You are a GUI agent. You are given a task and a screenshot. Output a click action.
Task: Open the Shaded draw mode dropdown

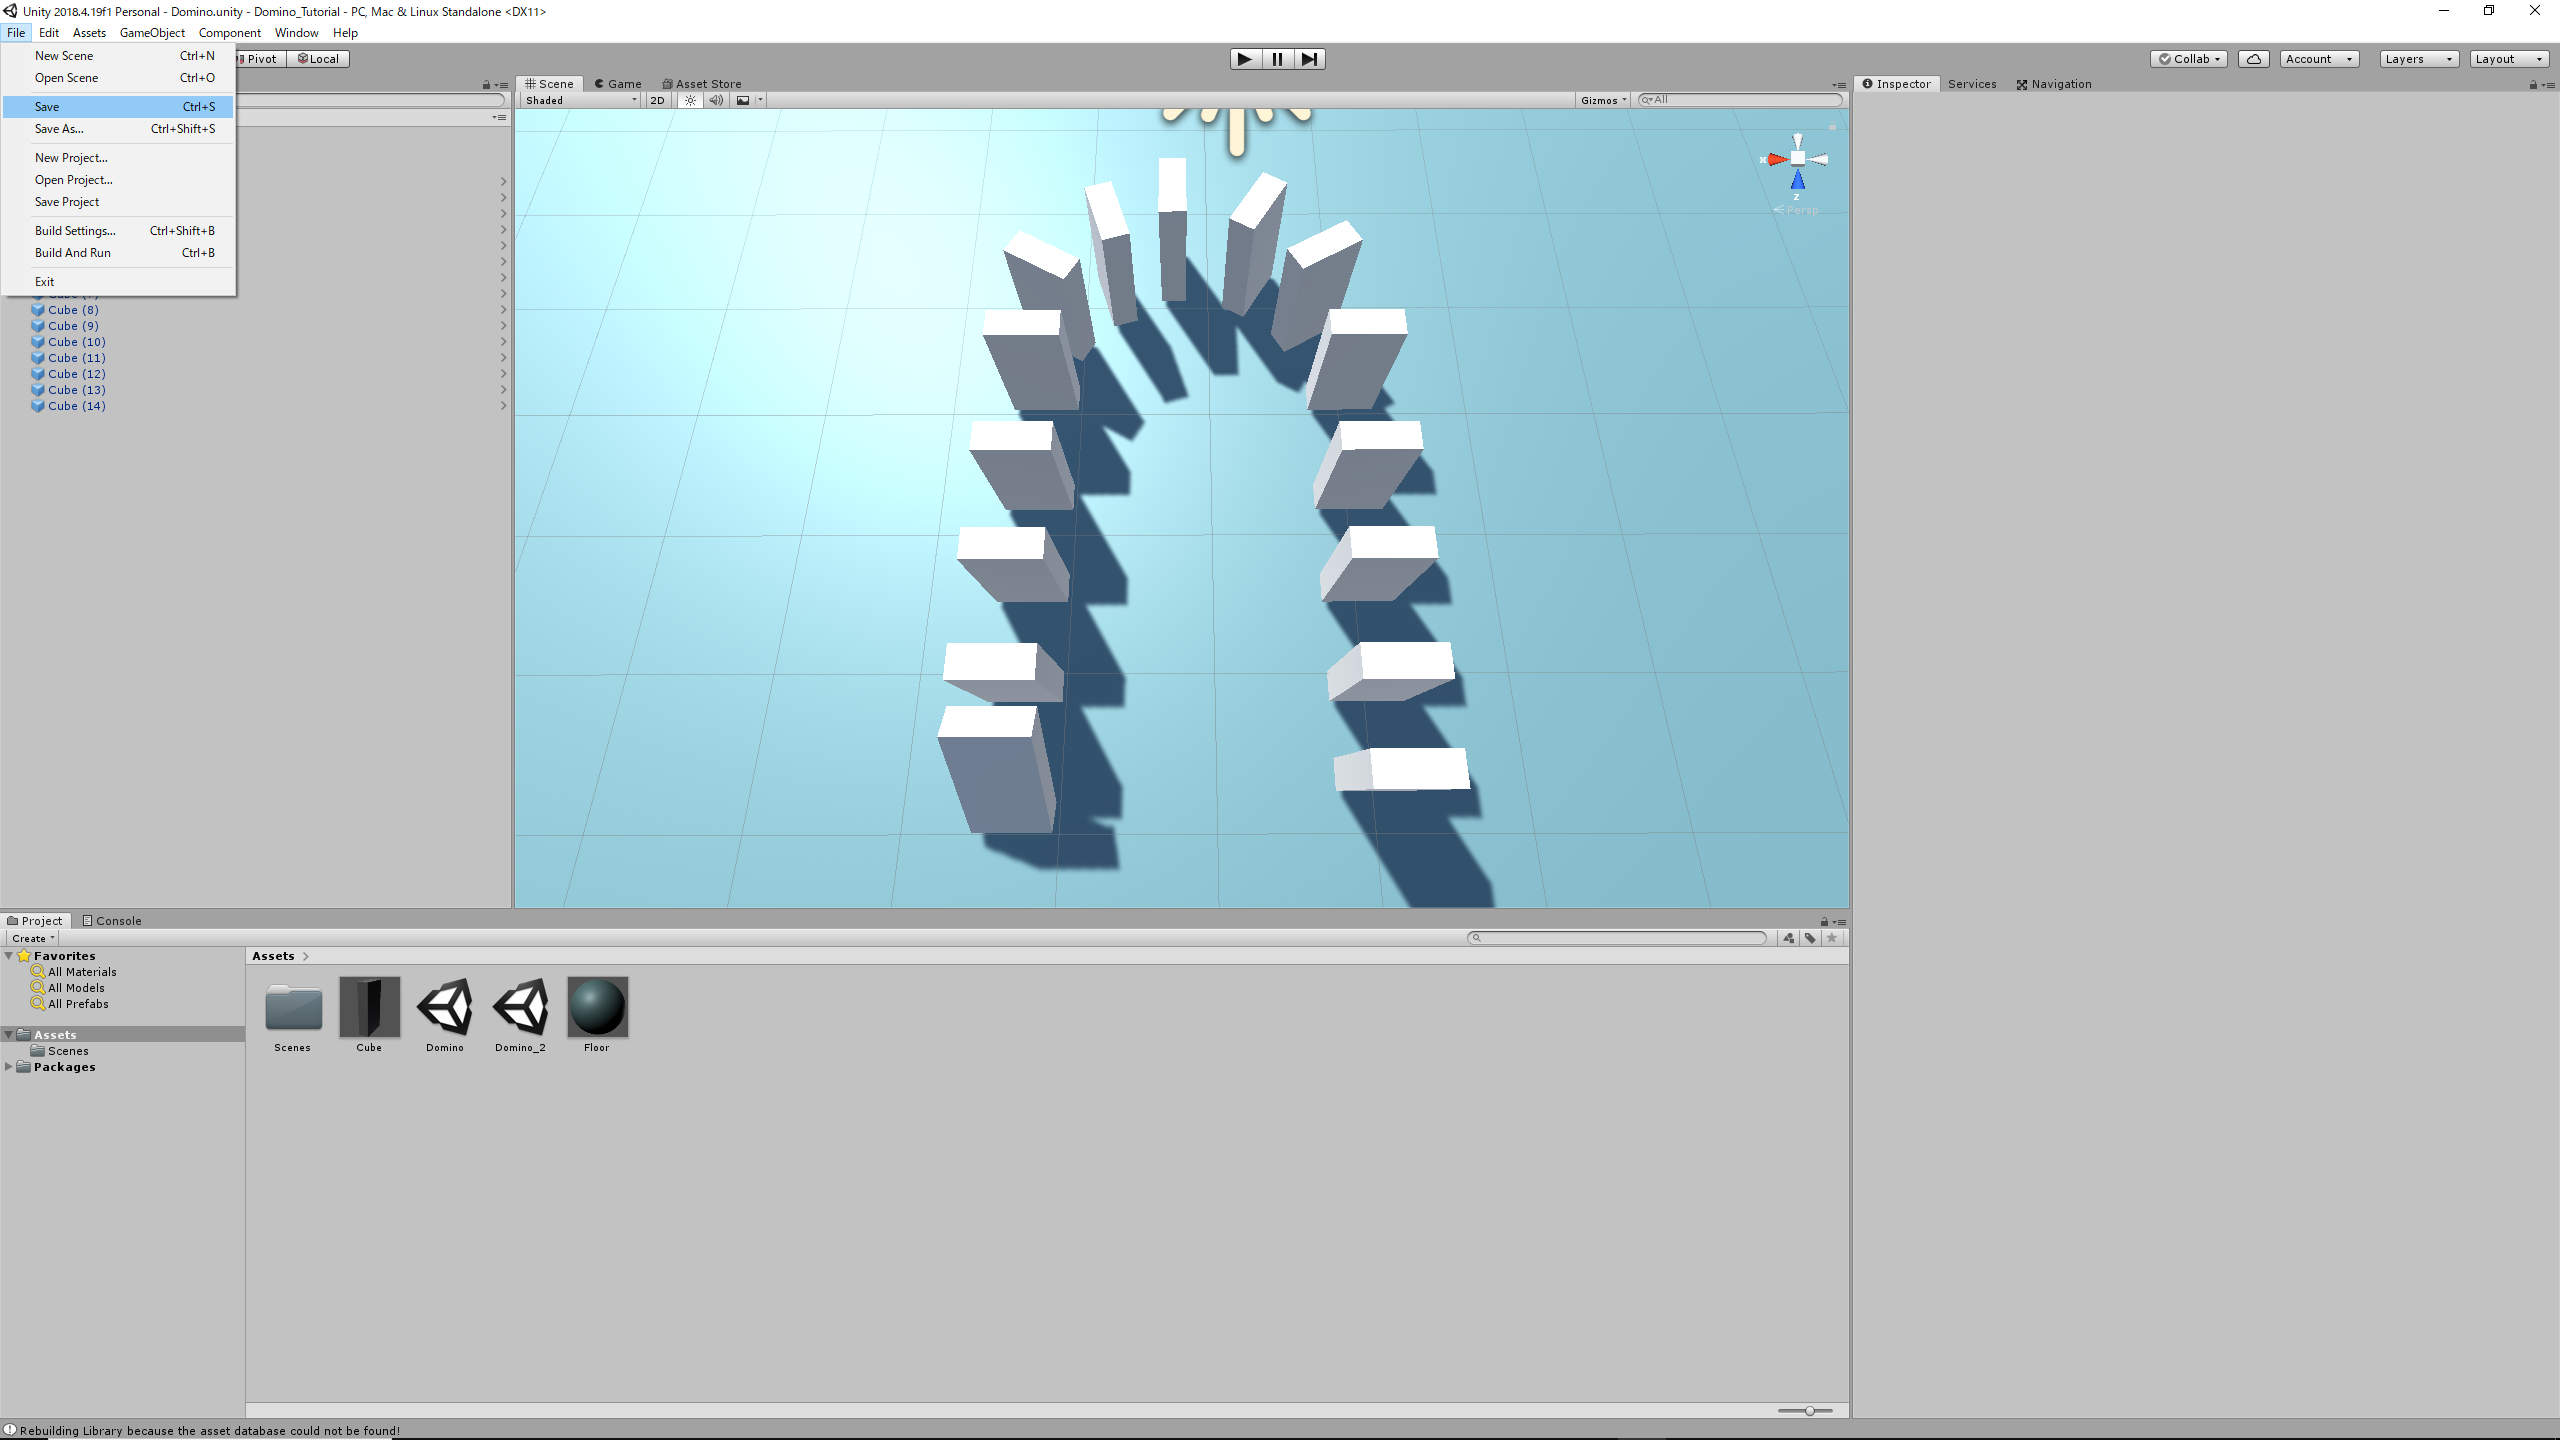(x=581, y=100)
